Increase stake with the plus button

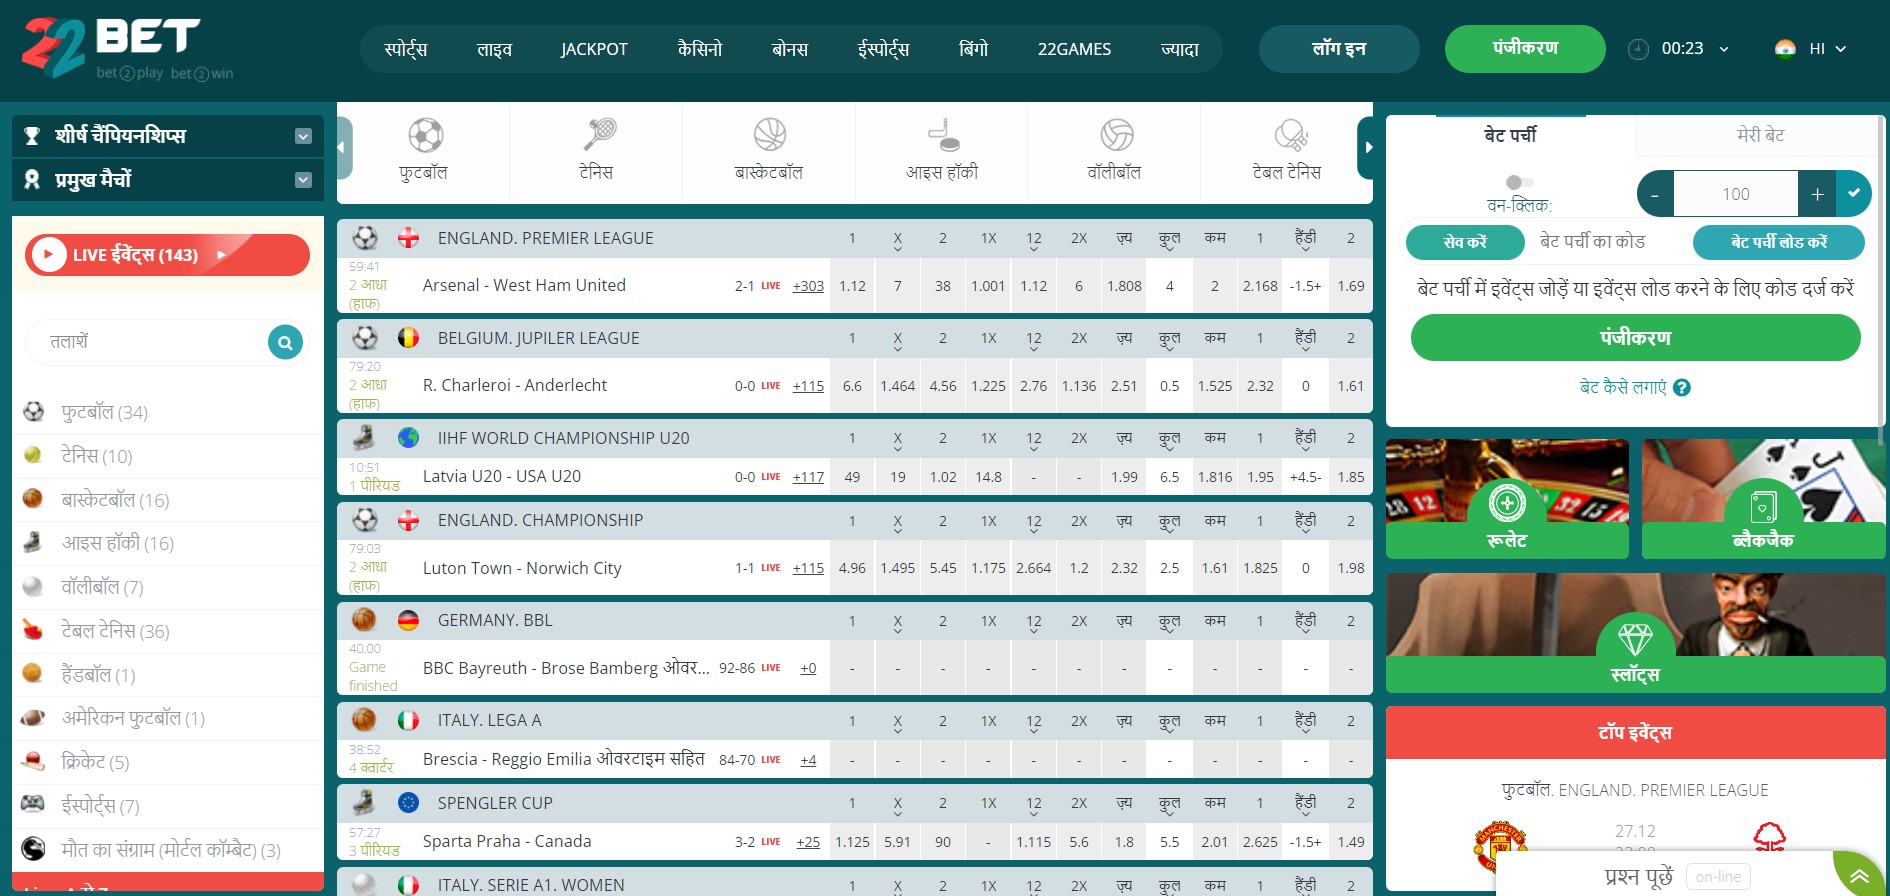coord(1817,193)
